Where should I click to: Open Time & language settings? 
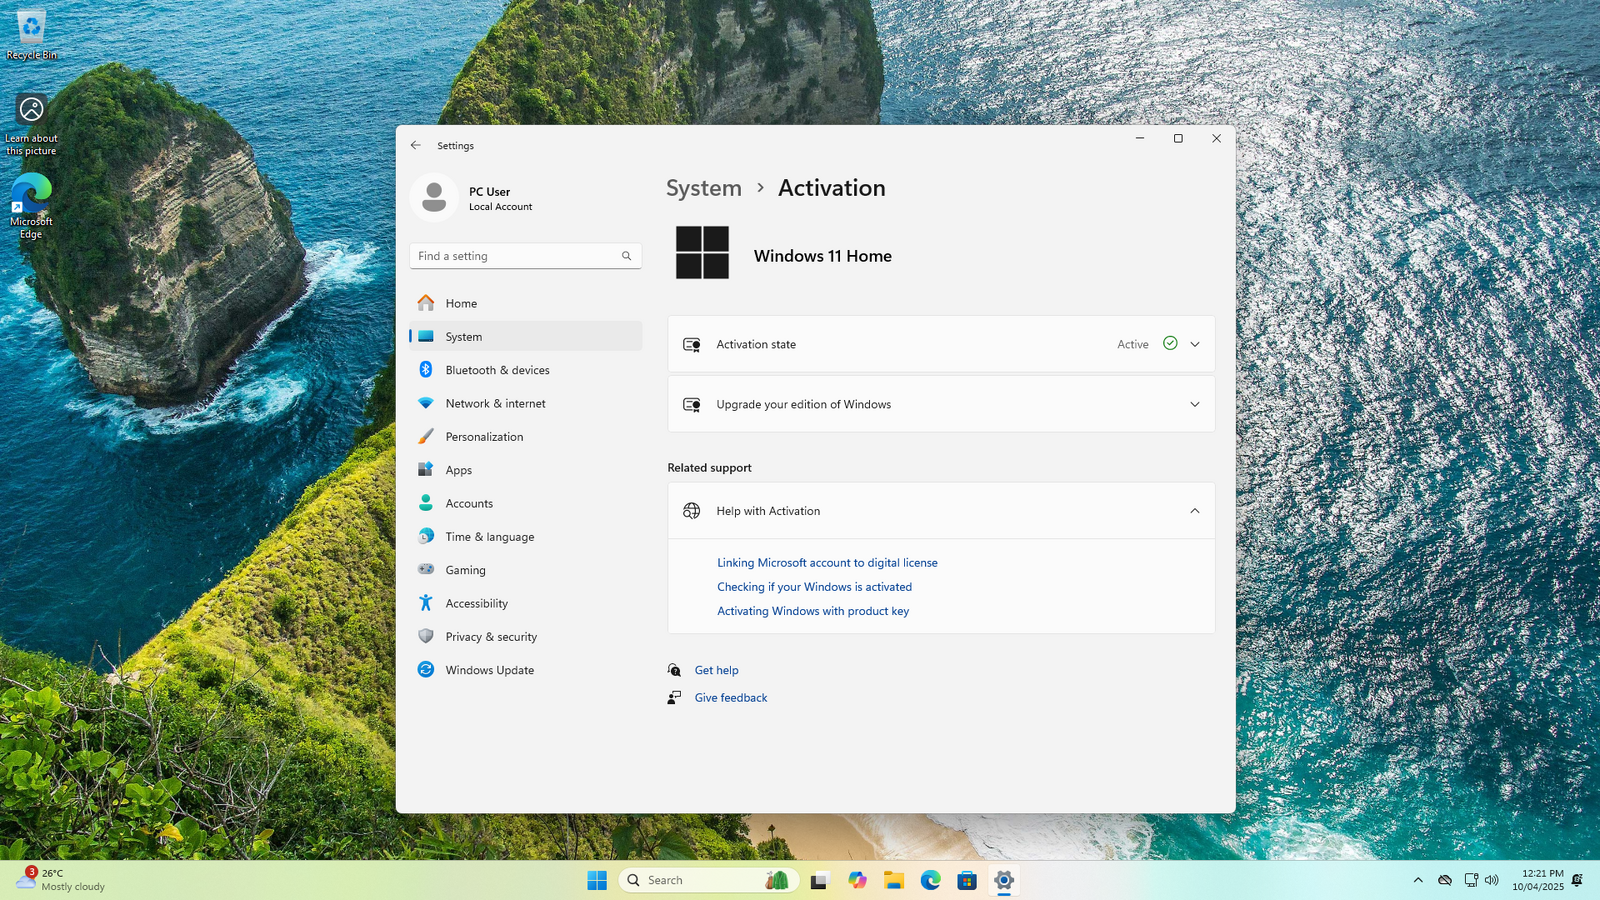click(x=489, y=537)
